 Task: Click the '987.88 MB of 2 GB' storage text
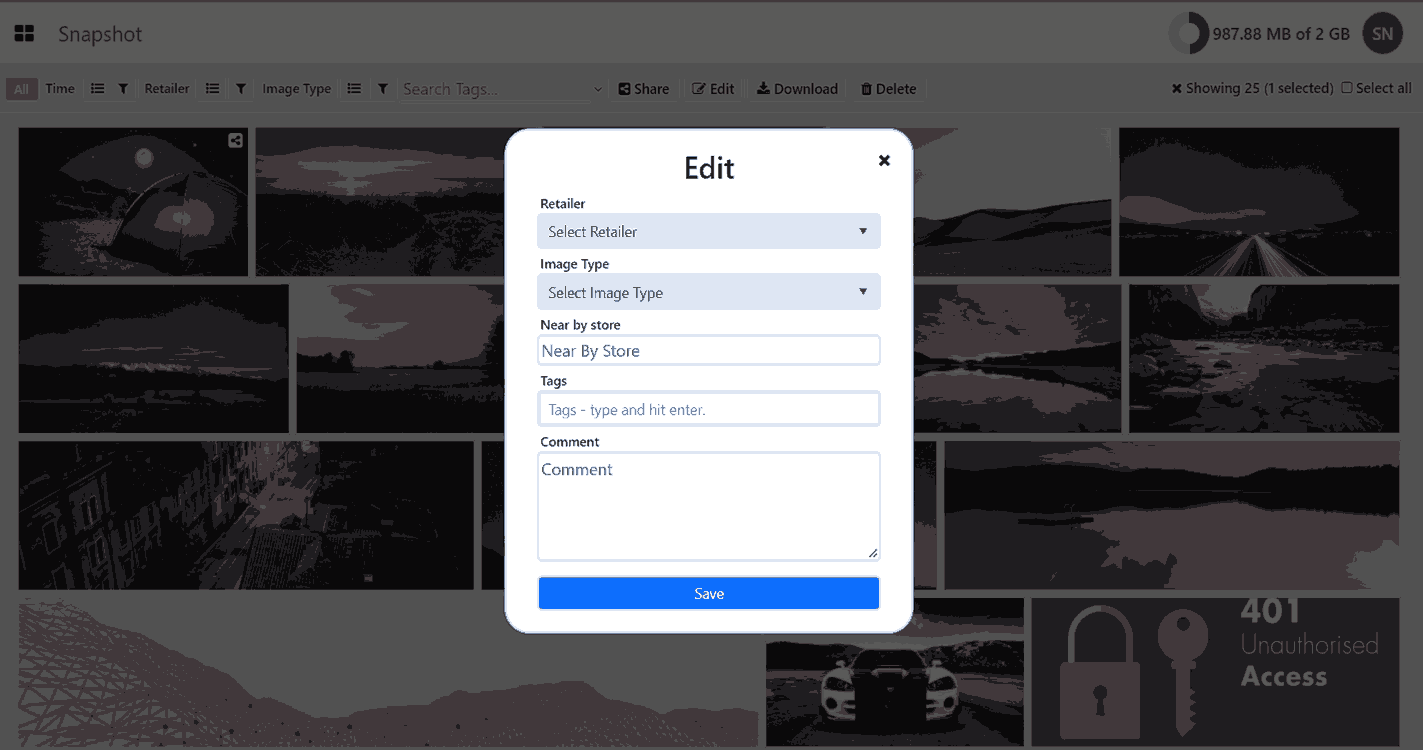point(1281,34)
